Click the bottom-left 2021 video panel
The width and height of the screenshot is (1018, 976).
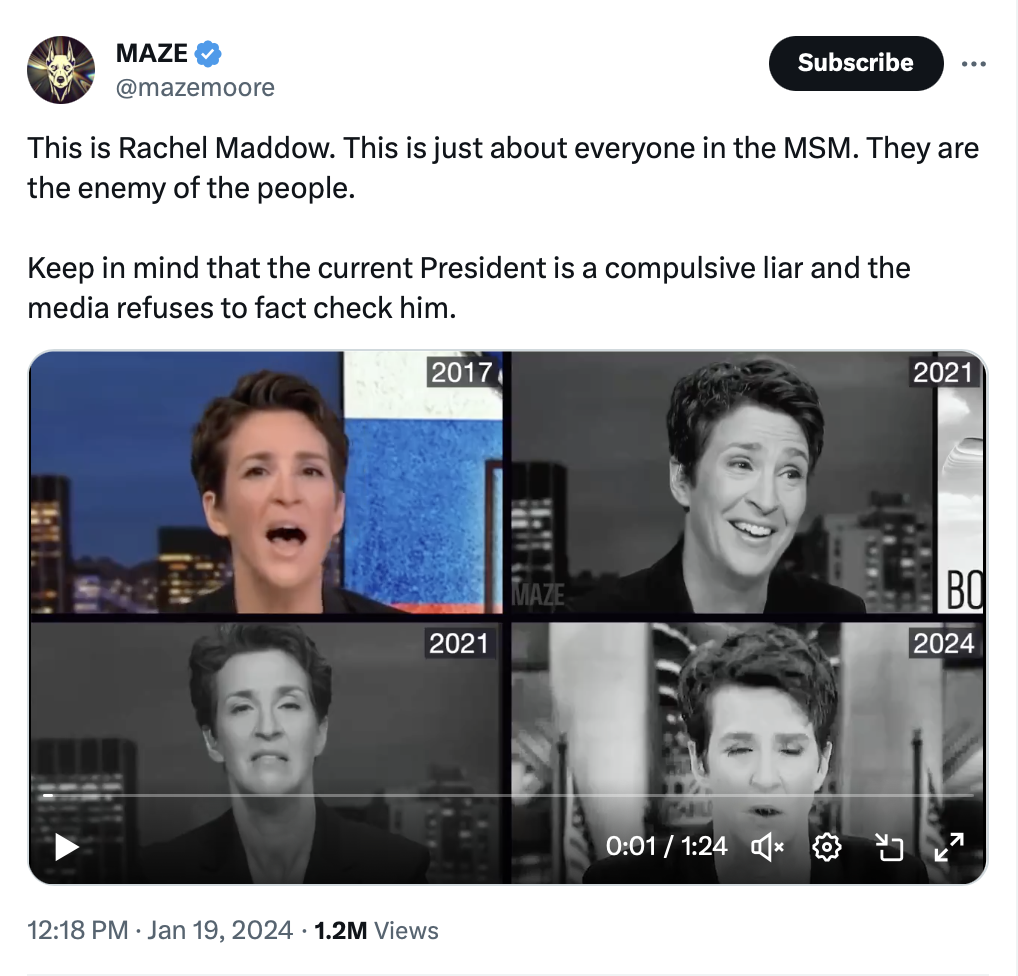coord(266,752)
